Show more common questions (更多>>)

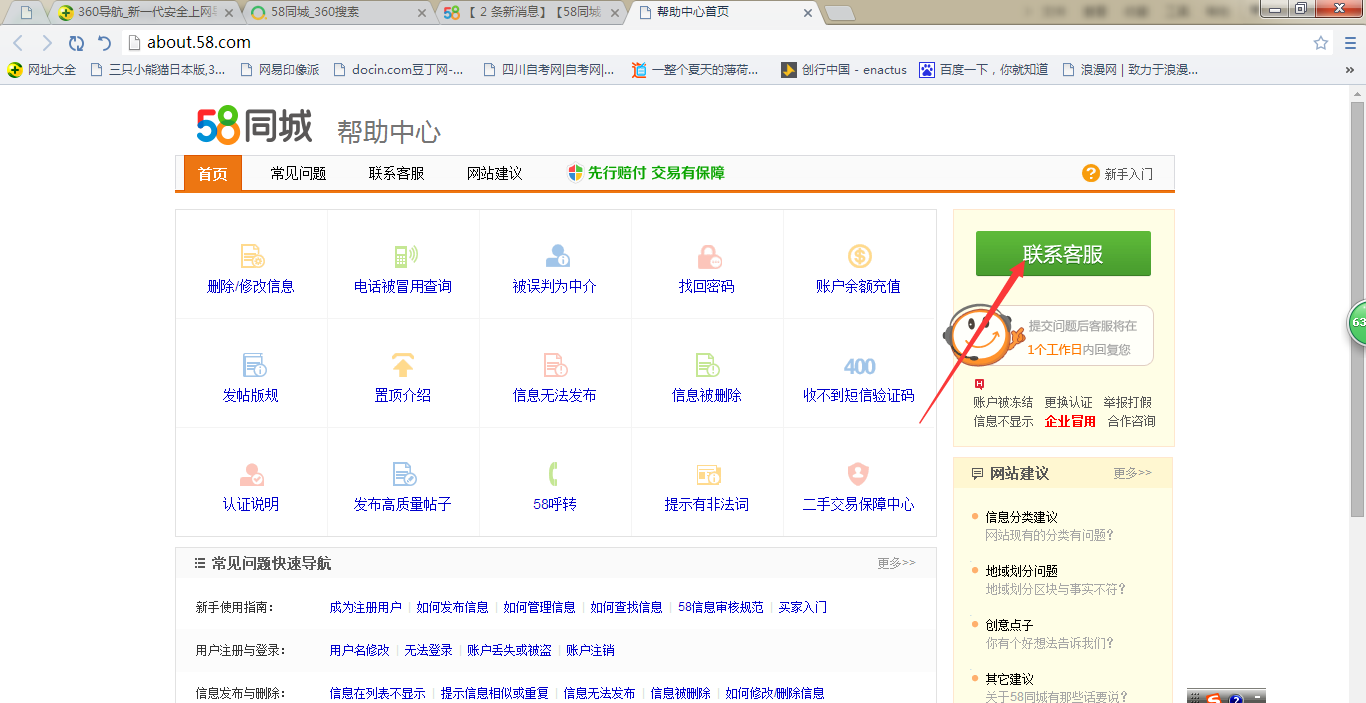tap(896, 563)
